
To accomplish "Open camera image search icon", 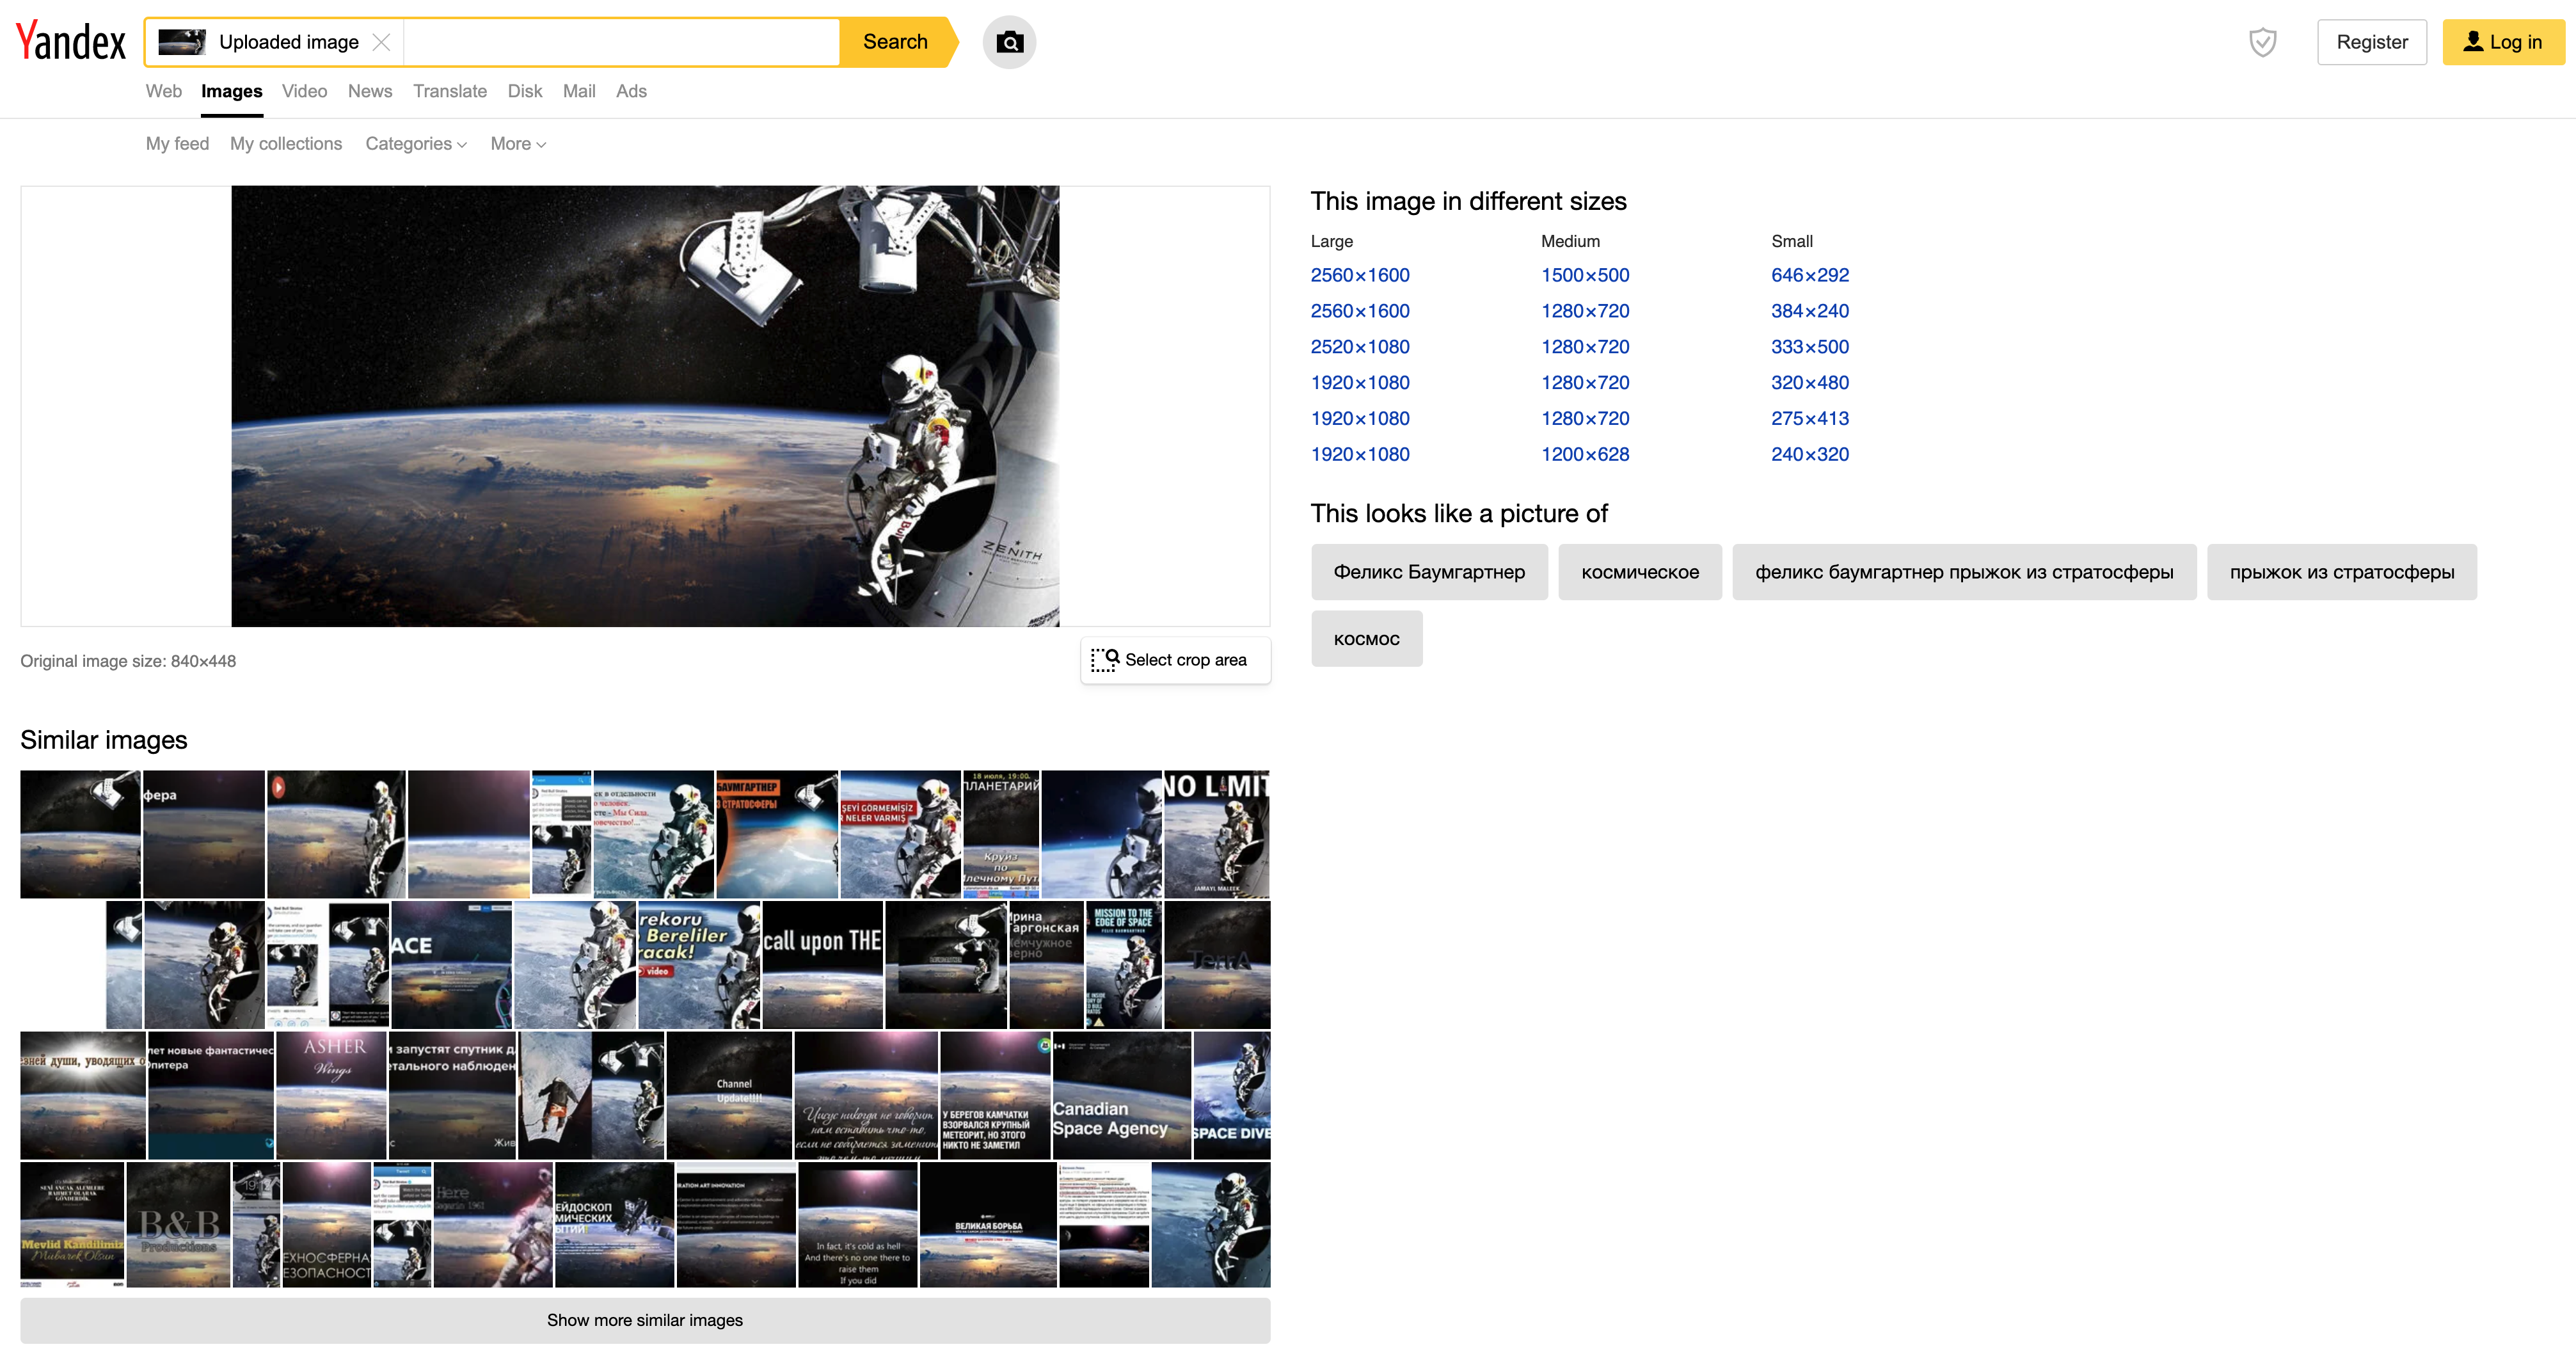I will point(1009,42).
